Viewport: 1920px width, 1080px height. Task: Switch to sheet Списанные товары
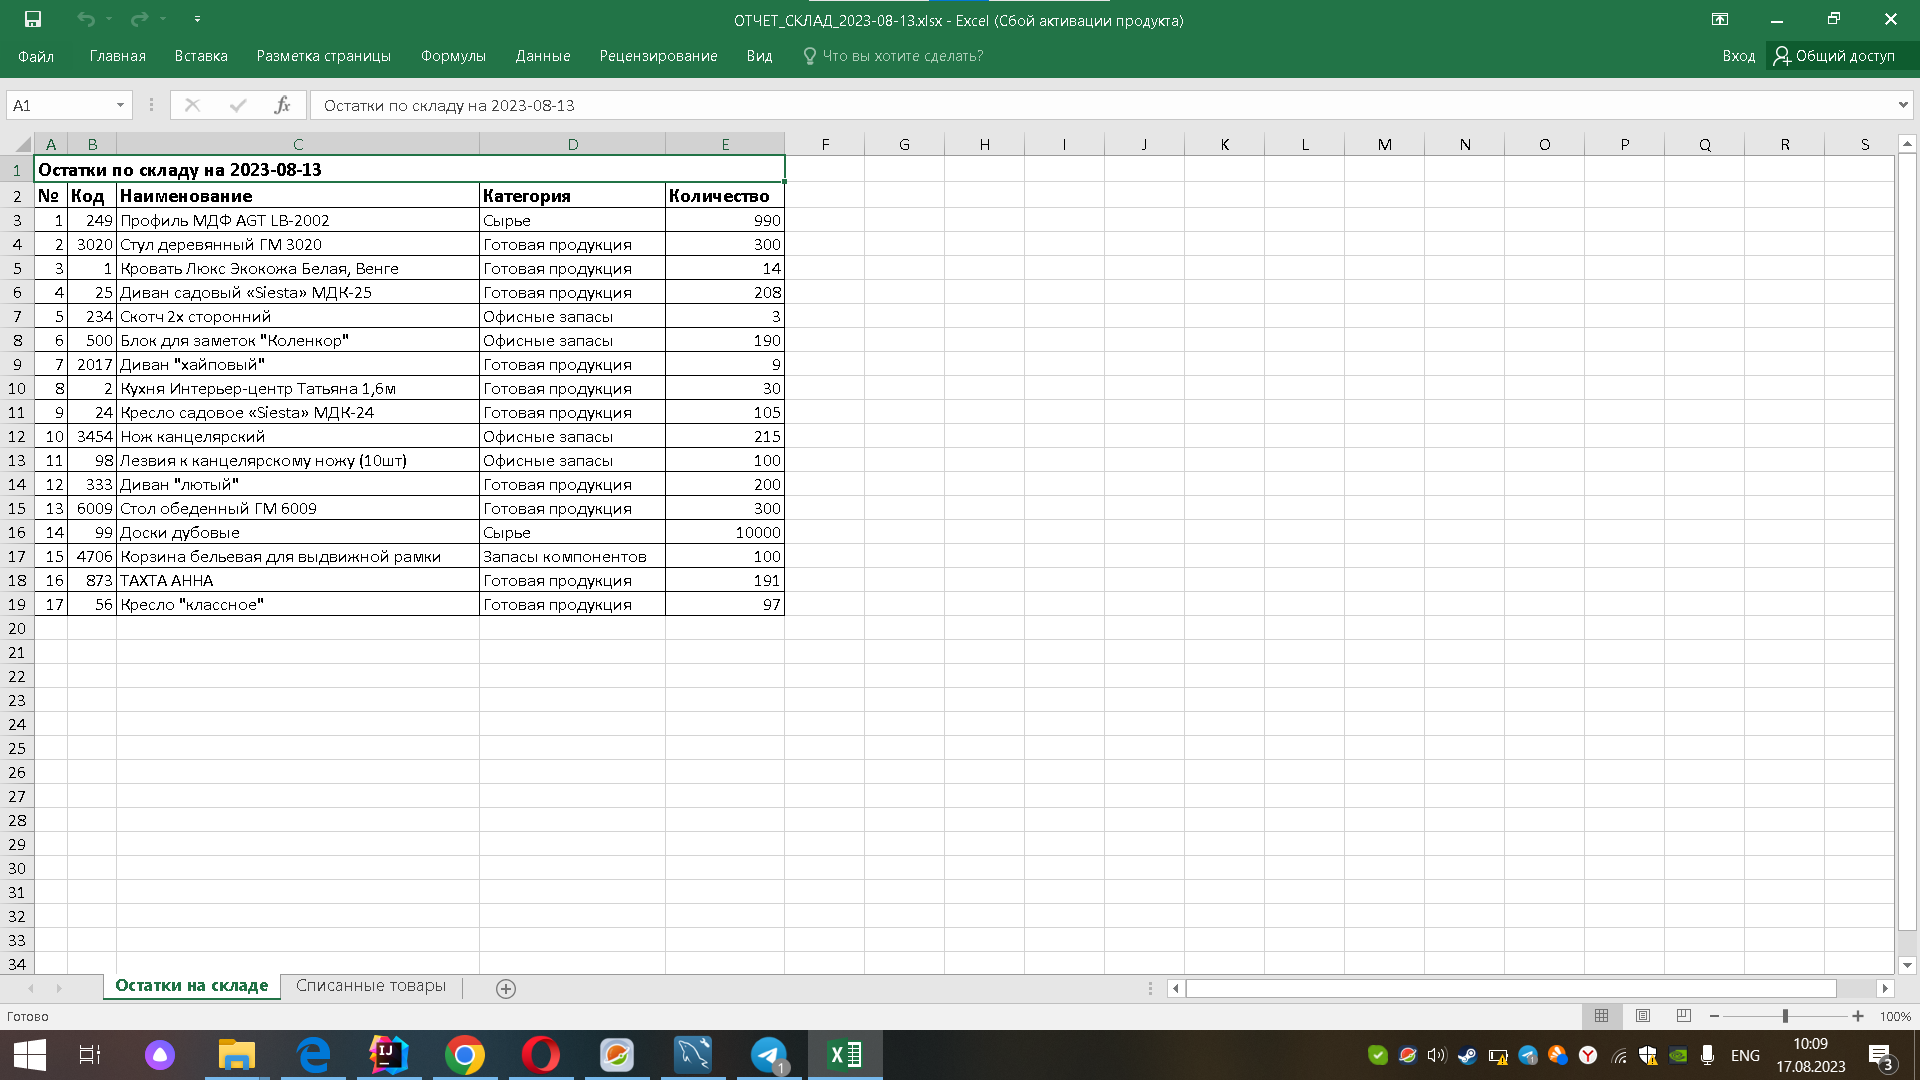(x=371, y=986)
